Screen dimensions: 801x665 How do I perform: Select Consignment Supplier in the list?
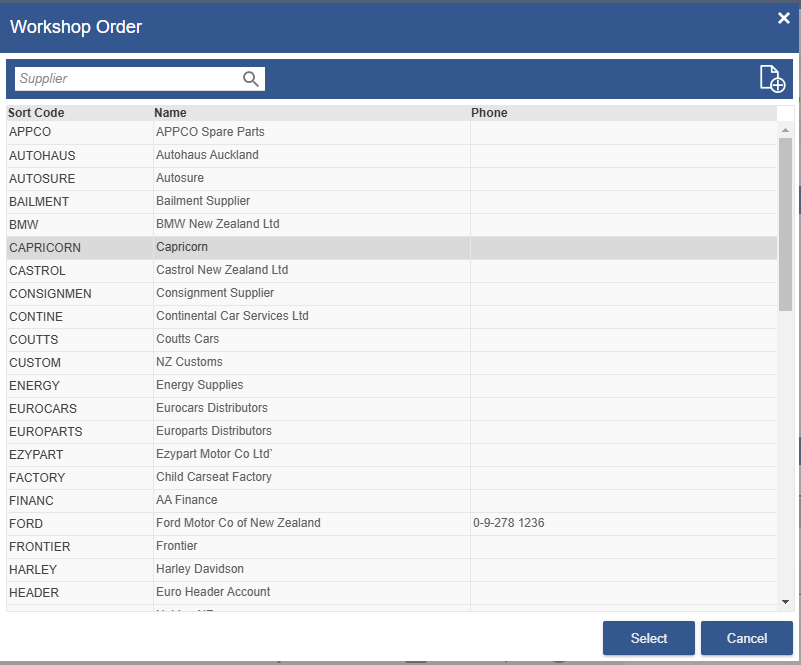click(x=312, y=293)
